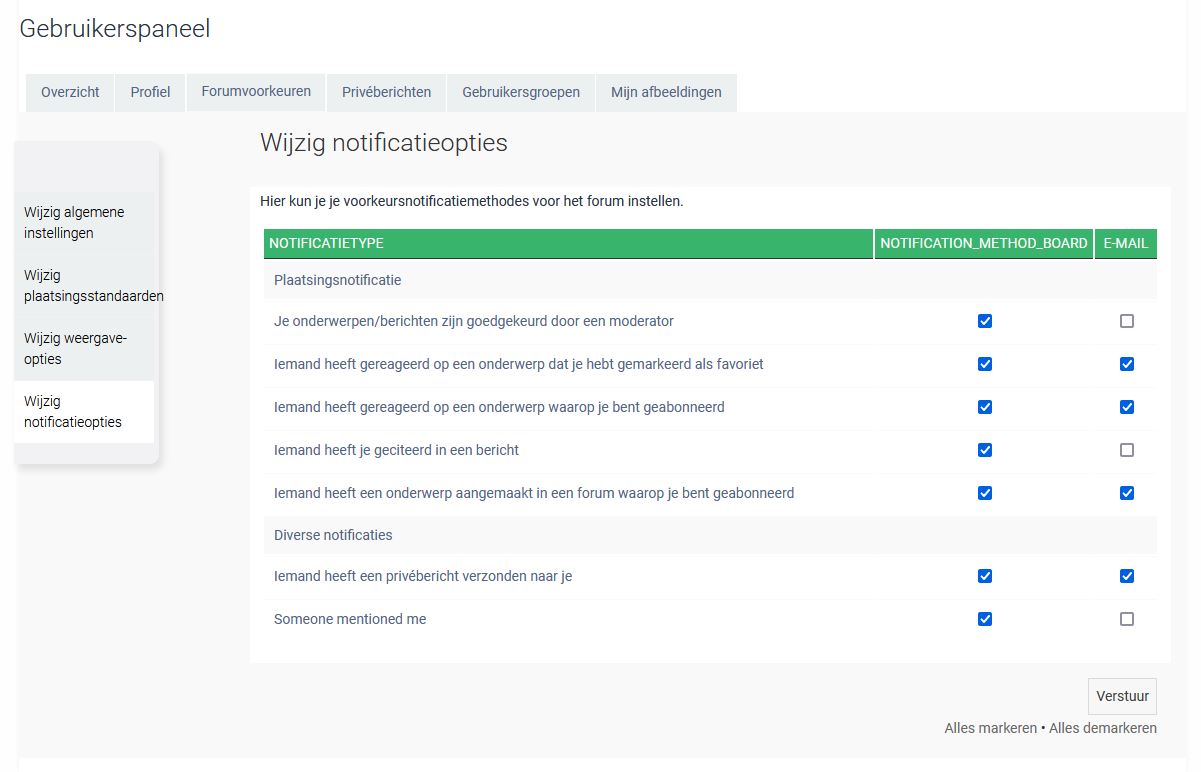Go to the Privéberichten tab
The height and width of the screenshot is (772, 1201).
click(x=386, y=92)
